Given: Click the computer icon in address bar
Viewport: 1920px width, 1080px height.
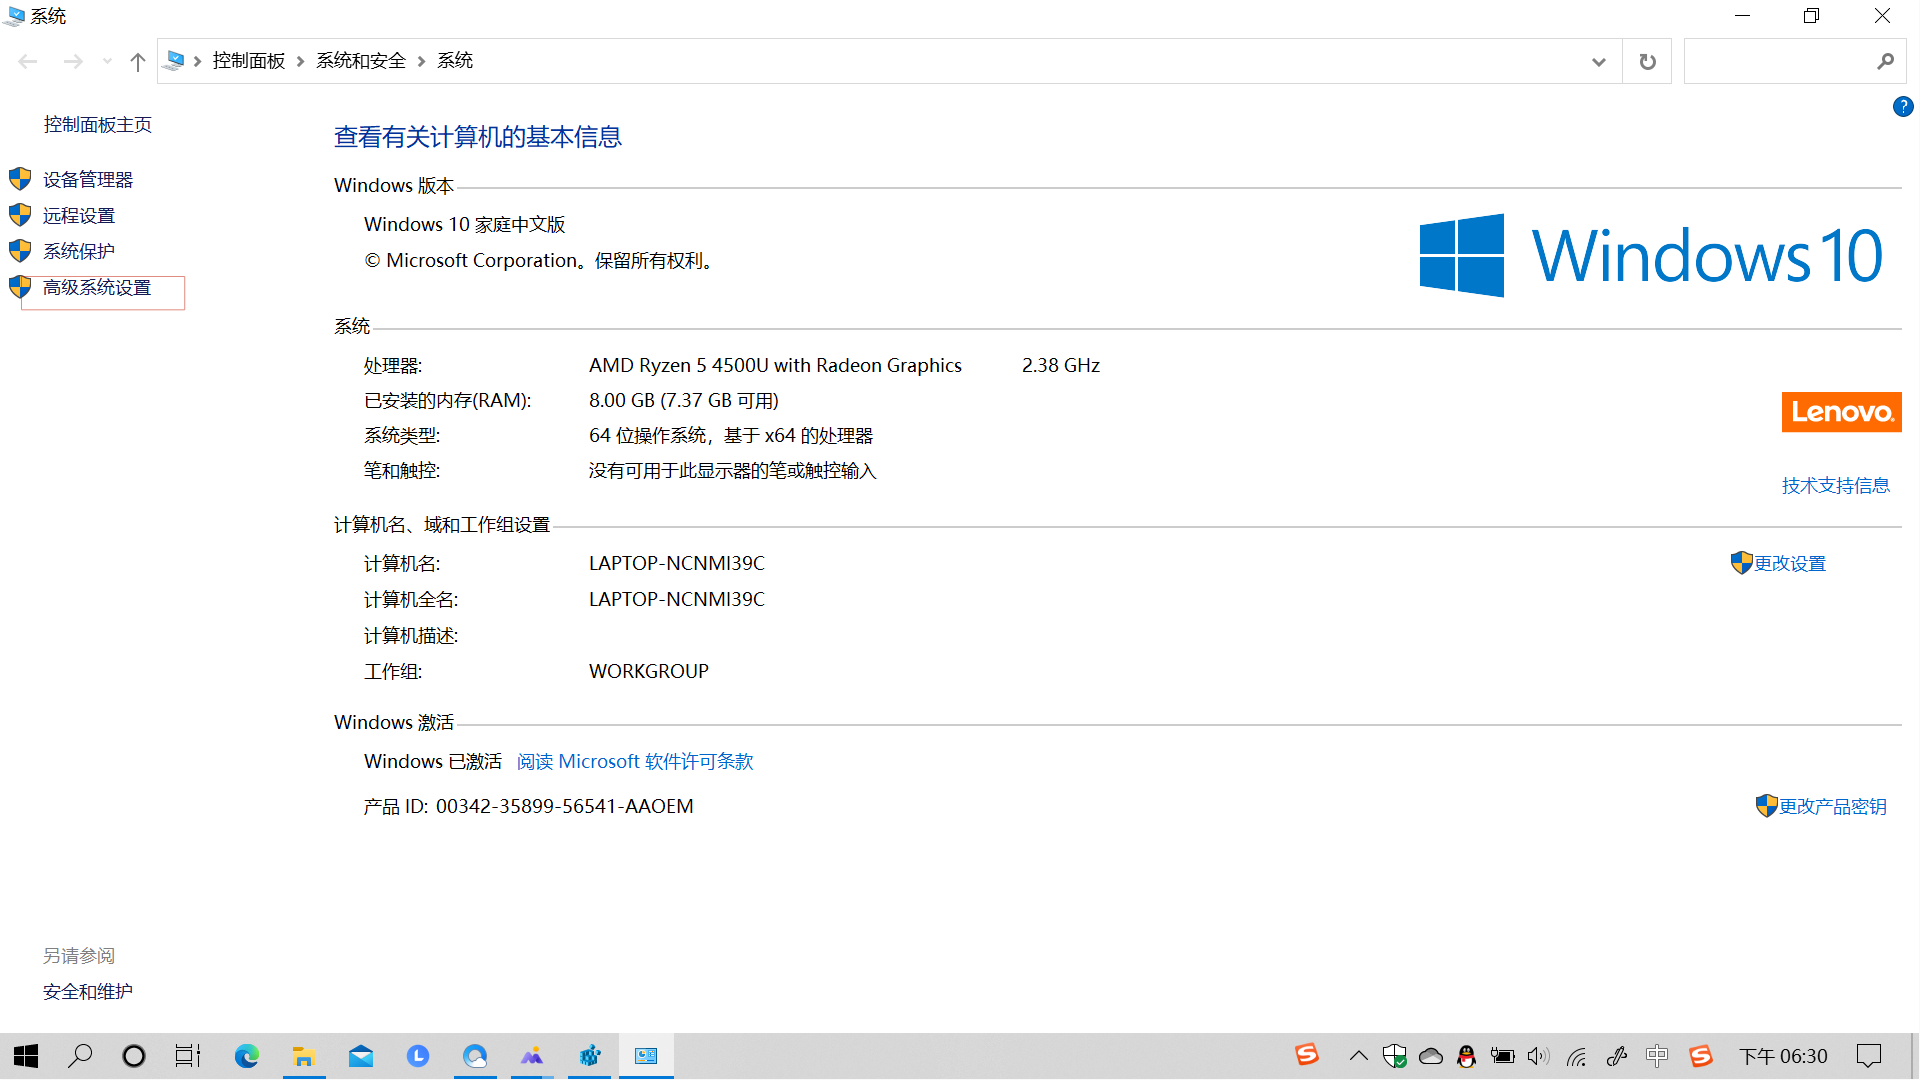Looking at the screenshot, I should (x=174, y=61).
